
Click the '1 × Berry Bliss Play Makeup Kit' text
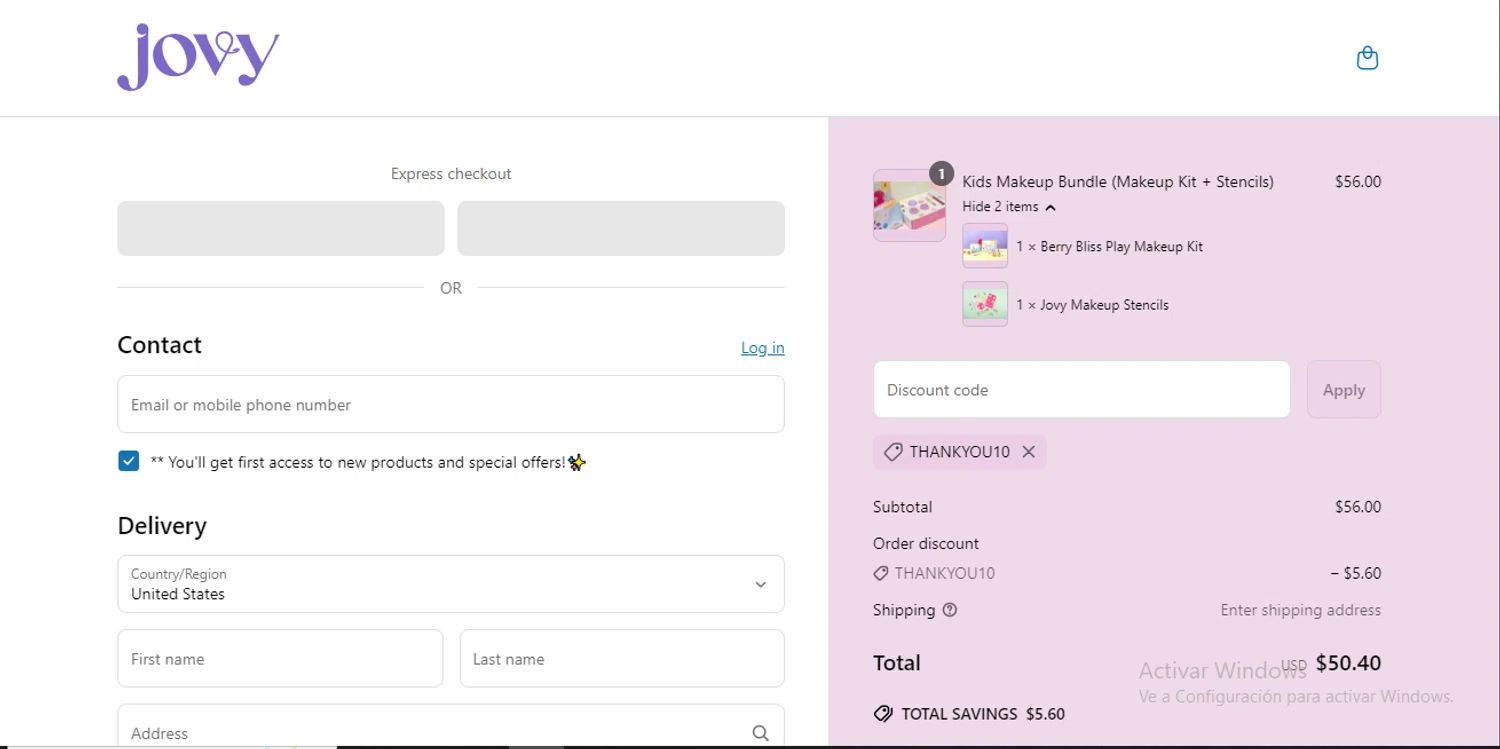(x=1110, y=247)
